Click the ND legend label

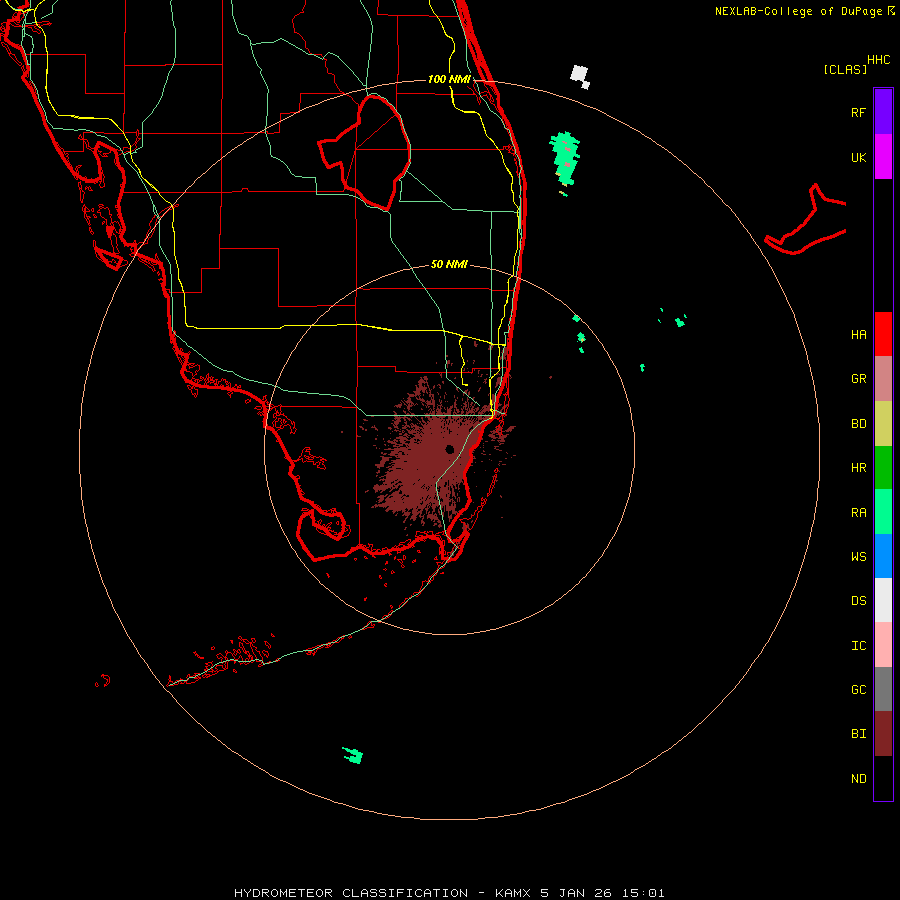tap(858, 779)
